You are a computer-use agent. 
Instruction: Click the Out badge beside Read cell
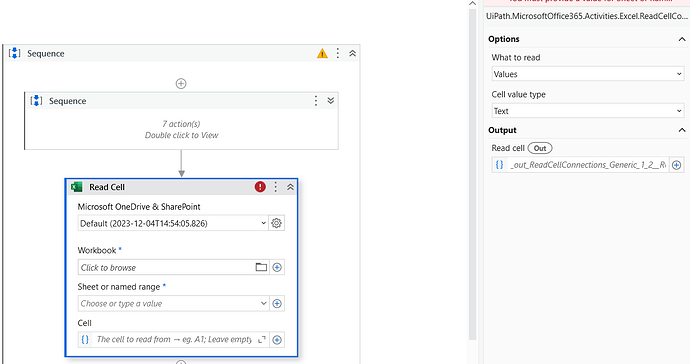click(x=540, y=148)
